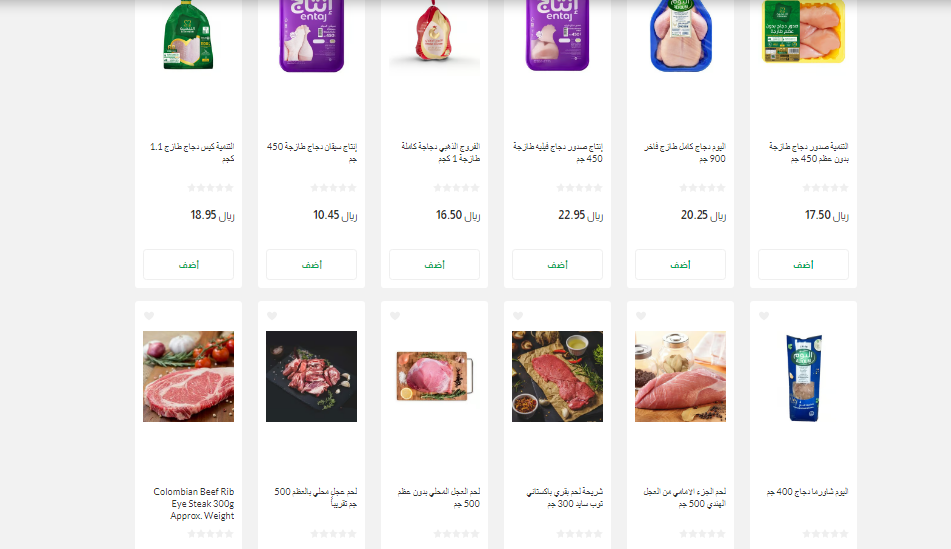951x549 pixels.
Task: Open Colombian Beef Rib Eye Steak title
Action: pyautogui.click(x=193, y=504)
